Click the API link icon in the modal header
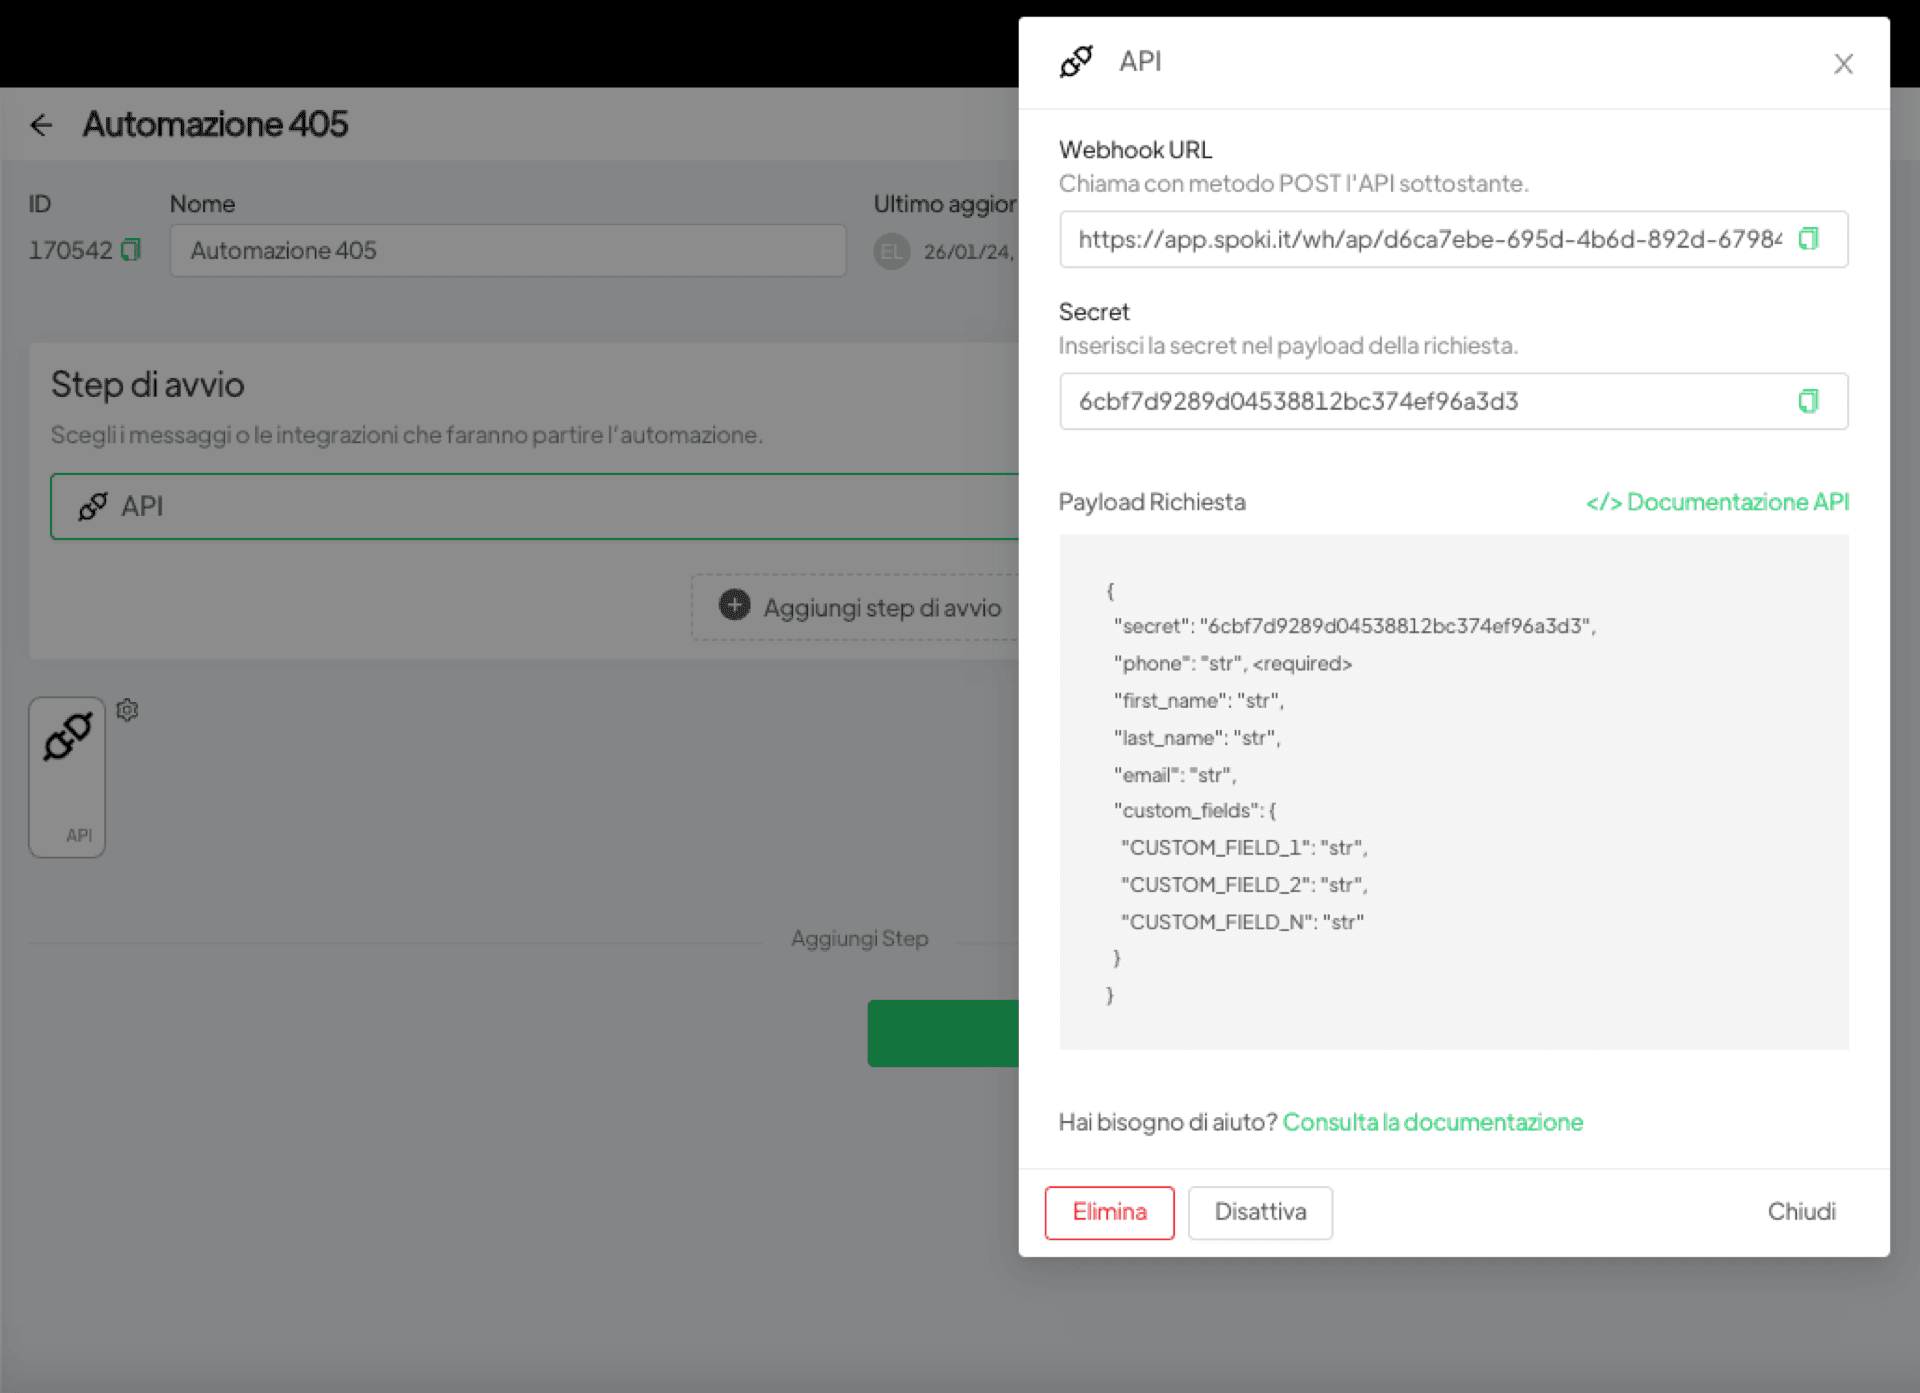Viewport: 1920px width, 1393px height. (x=1076, y=61)
